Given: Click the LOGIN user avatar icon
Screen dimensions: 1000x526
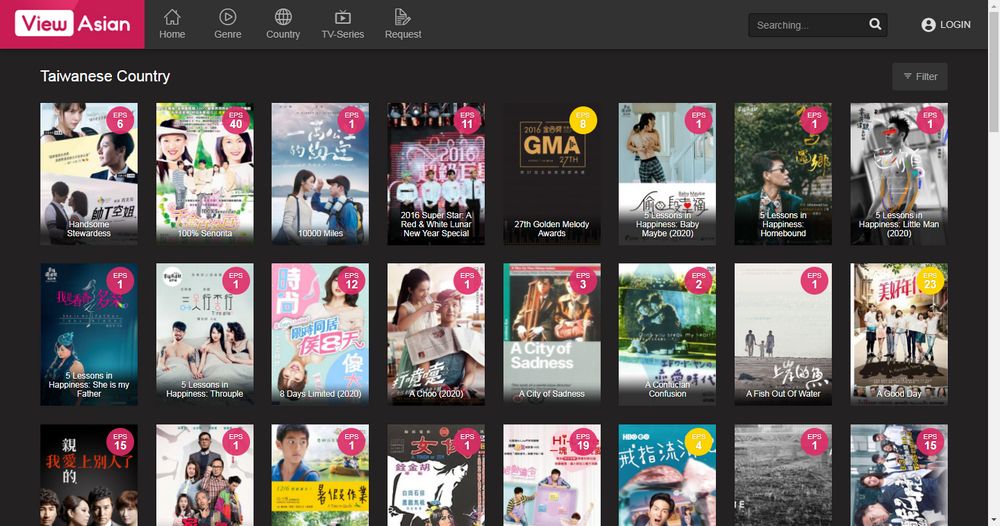Looking at the screenshot, I should click(x=928, y=25).
